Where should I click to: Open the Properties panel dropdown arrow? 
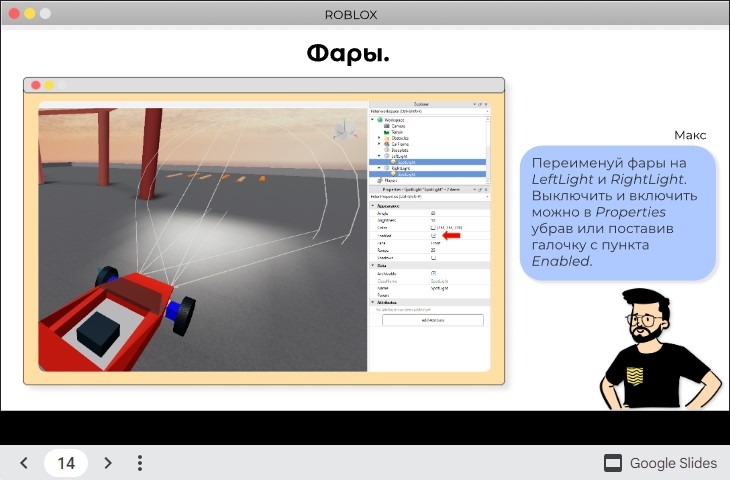474,189
